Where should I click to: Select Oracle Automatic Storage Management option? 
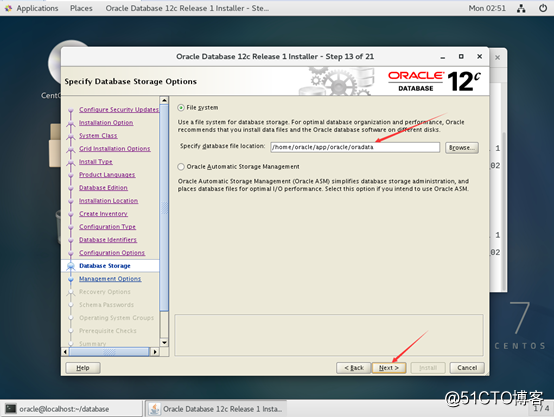[181, 166]
